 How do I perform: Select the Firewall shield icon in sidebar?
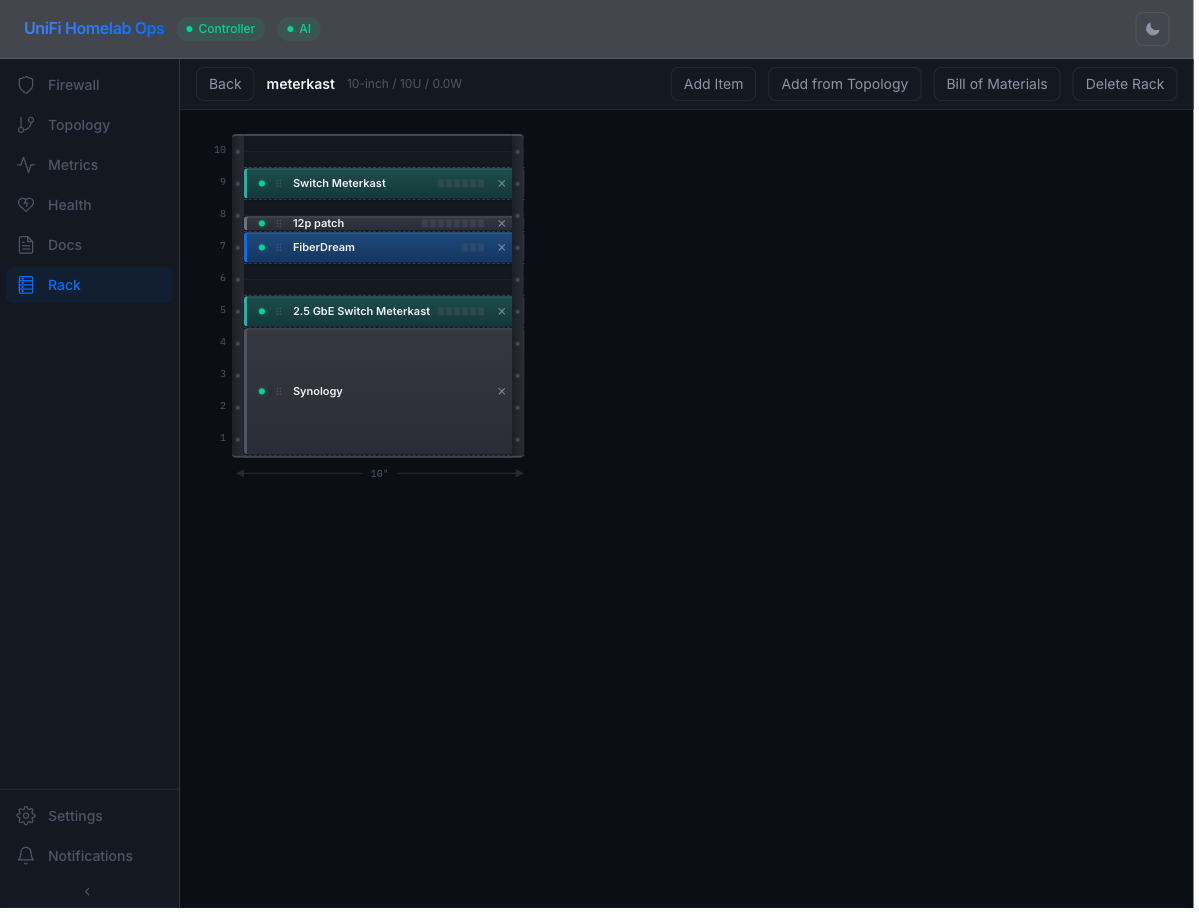tap(26, 85)
